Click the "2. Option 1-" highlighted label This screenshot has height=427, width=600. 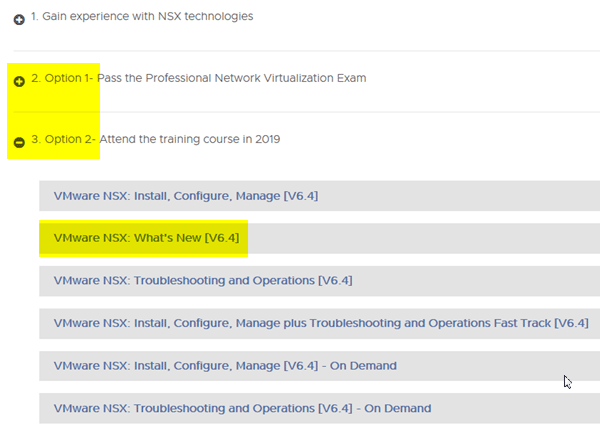[x=62, y=78]
